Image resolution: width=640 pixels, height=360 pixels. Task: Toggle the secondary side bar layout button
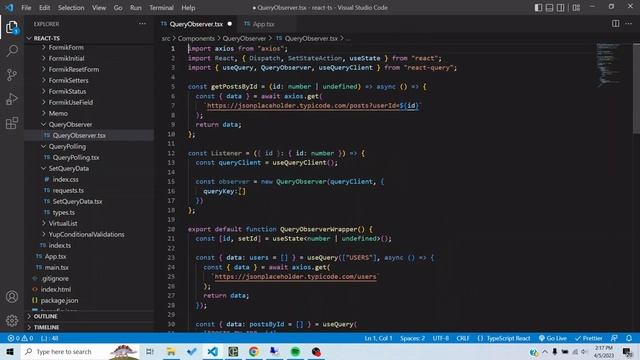(x=561, y=8)
